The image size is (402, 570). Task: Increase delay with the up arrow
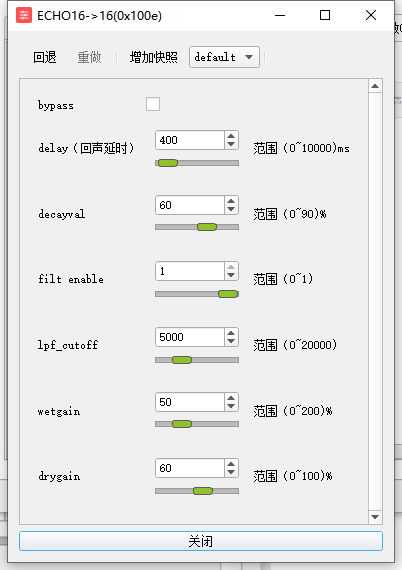231,136
